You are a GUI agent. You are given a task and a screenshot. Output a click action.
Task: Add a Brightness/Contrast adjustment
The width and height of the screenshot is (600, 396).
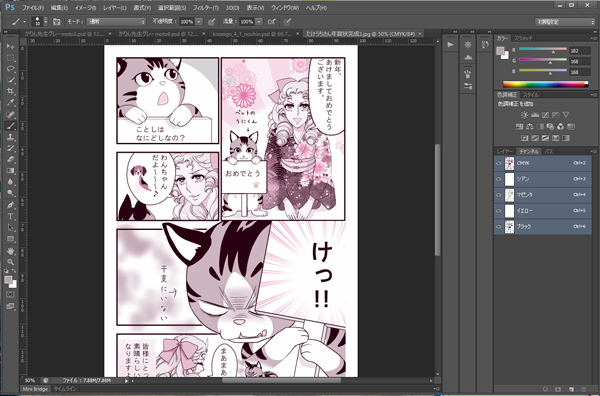(524, 115)
